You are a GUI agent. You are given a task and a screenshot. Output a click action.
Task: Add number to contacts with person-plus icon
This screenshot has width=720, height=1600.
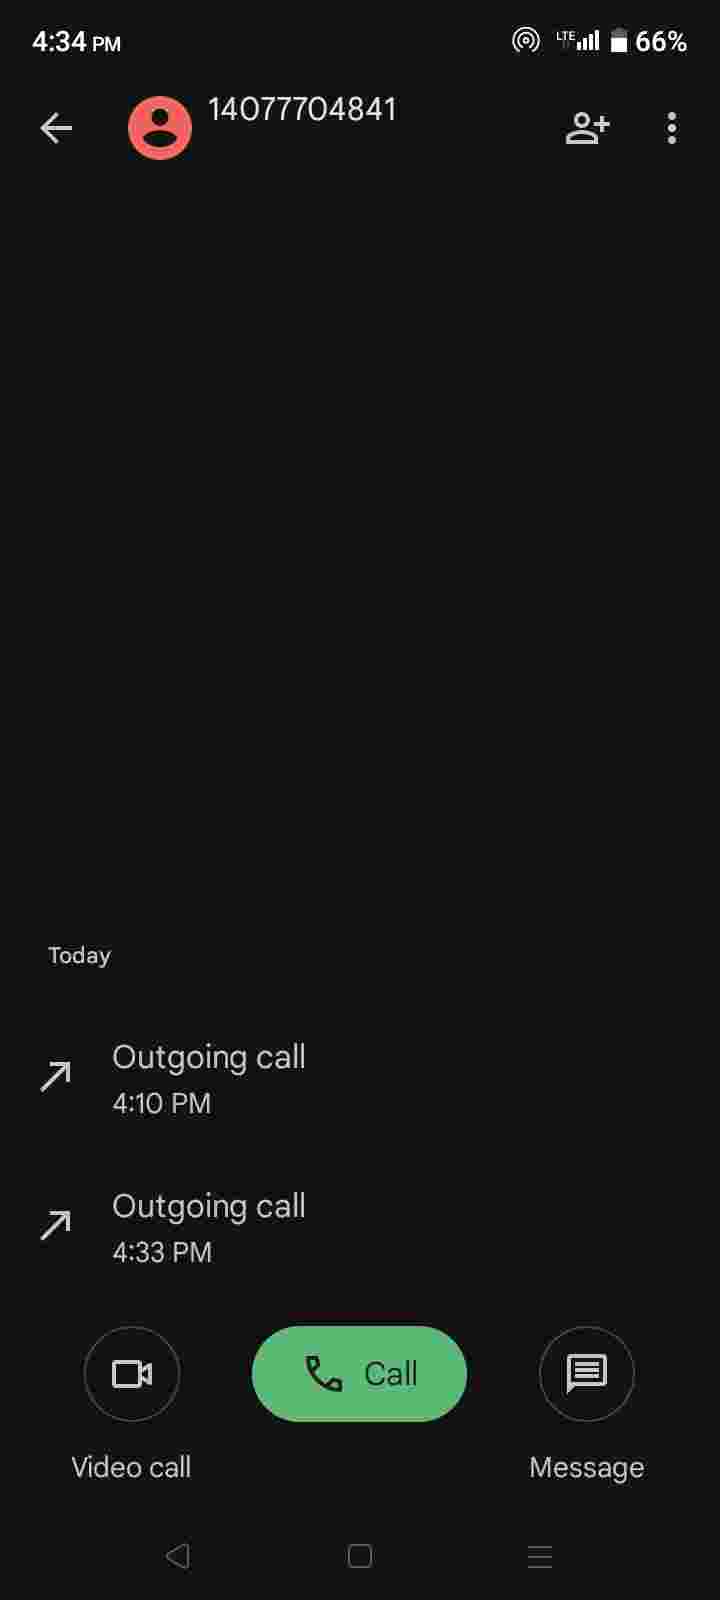[x=588, y=128]
